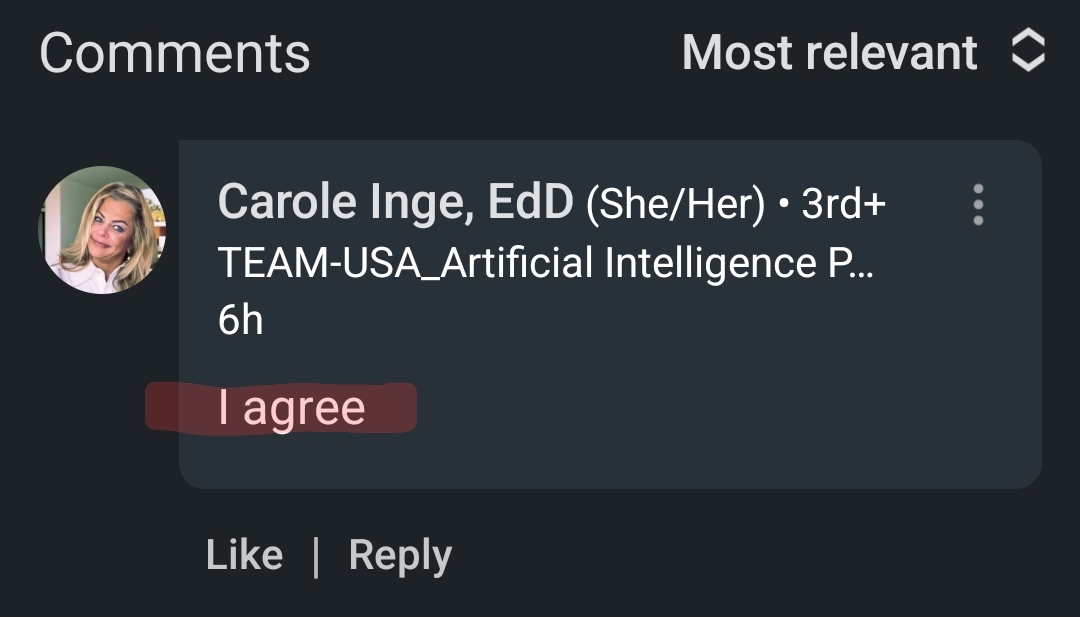
Task: Open Carole Inge, EdD profile name link
Action: click(x=395, y=202)
